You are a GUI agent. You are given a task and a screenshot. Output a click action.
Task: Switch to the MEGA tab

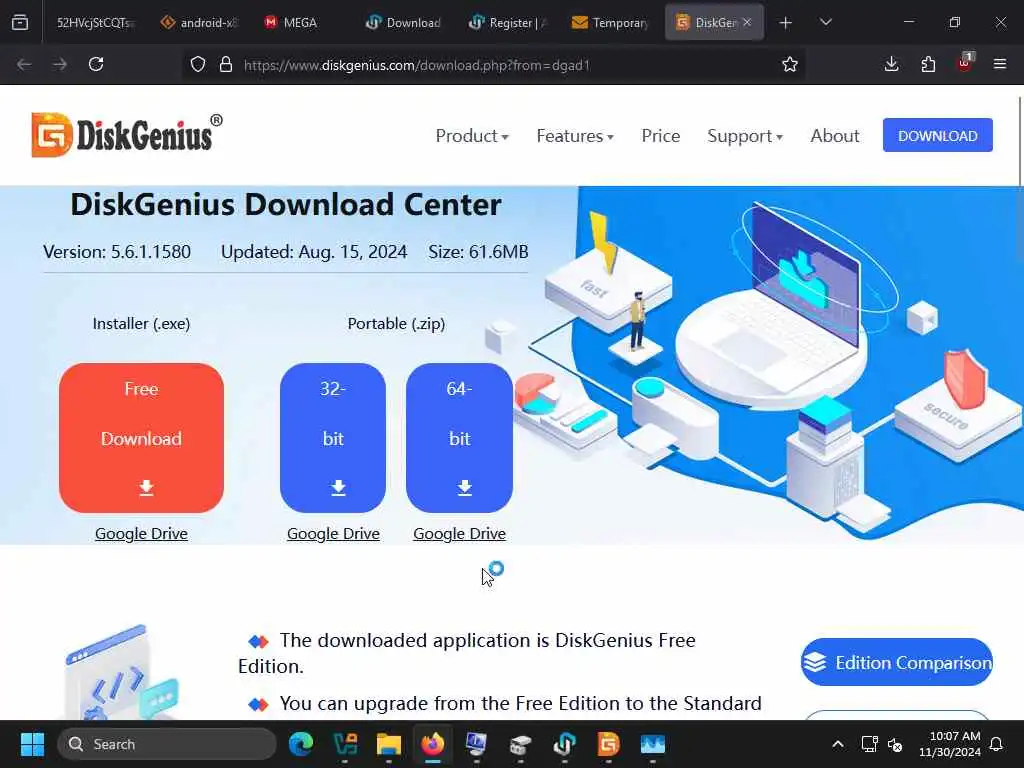point(300,23)
